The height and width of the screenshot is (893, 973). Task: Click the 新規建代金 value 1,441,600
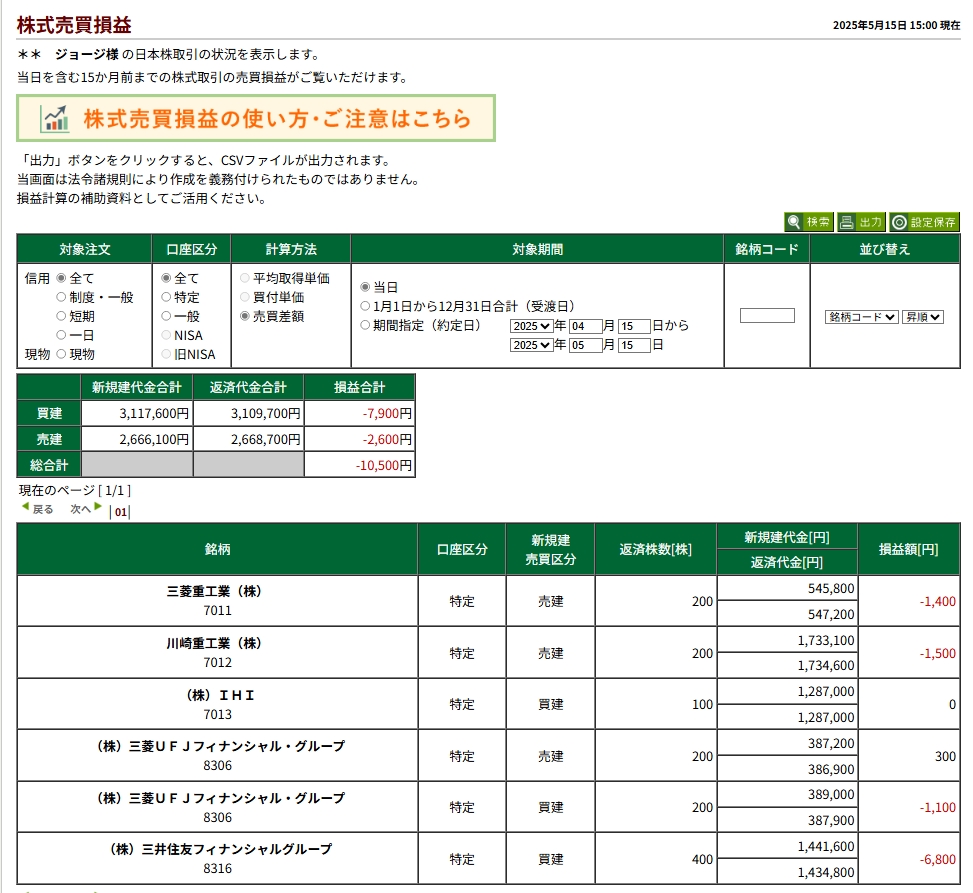click(x=826, y=846)
